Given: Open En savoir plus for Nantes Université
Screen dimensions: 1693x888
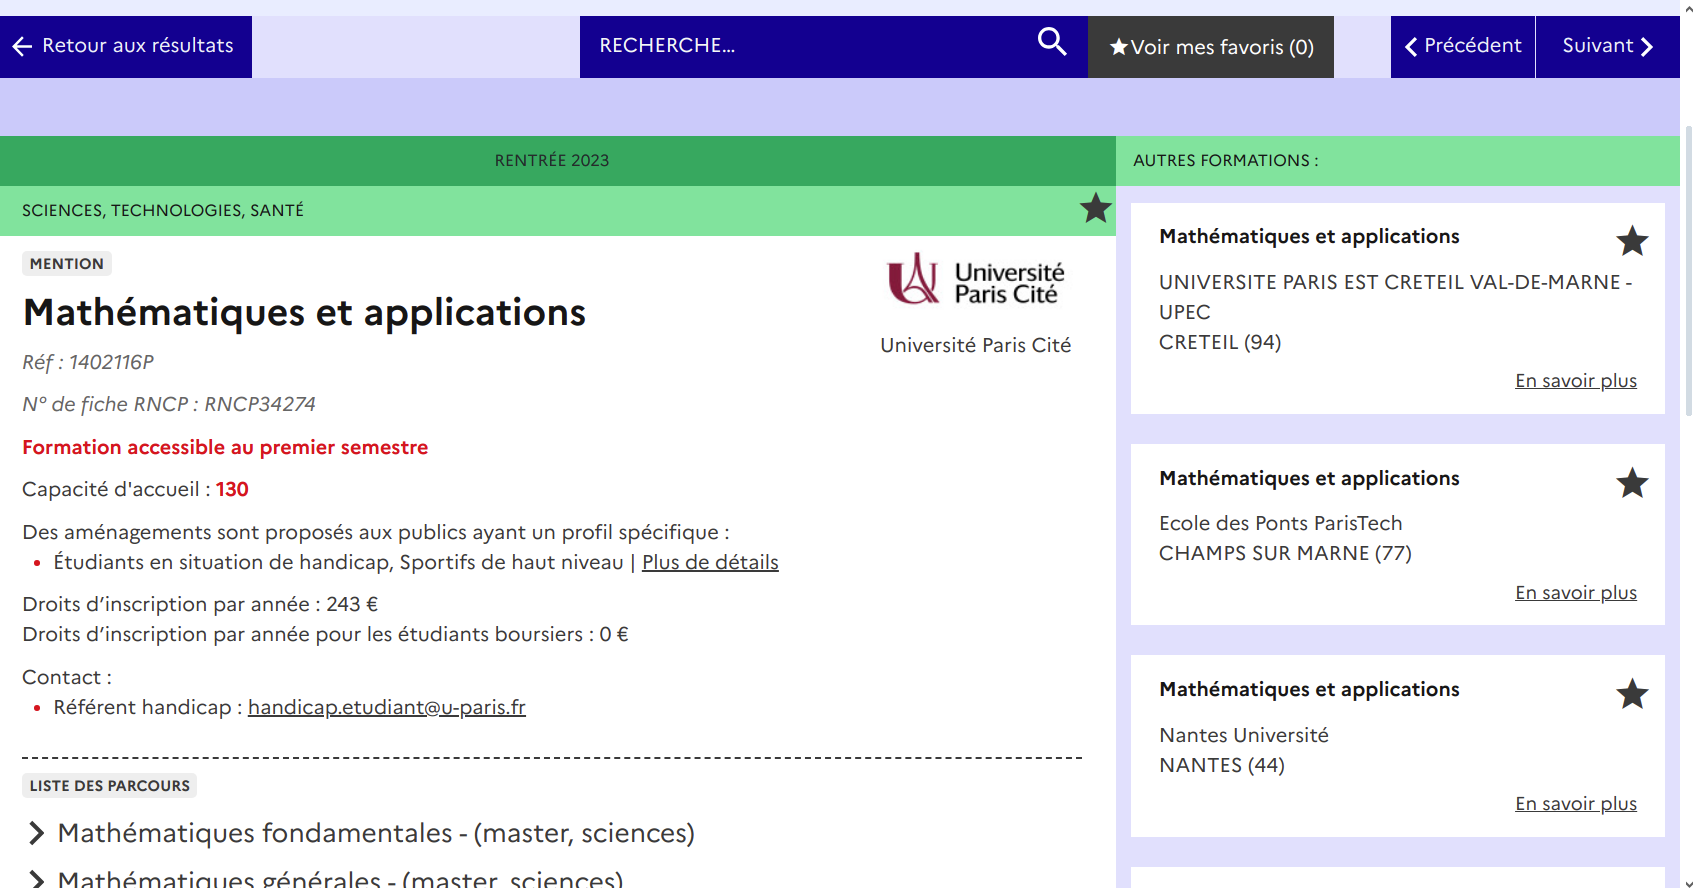Looking at the screenshot, I should [1576, 804].
